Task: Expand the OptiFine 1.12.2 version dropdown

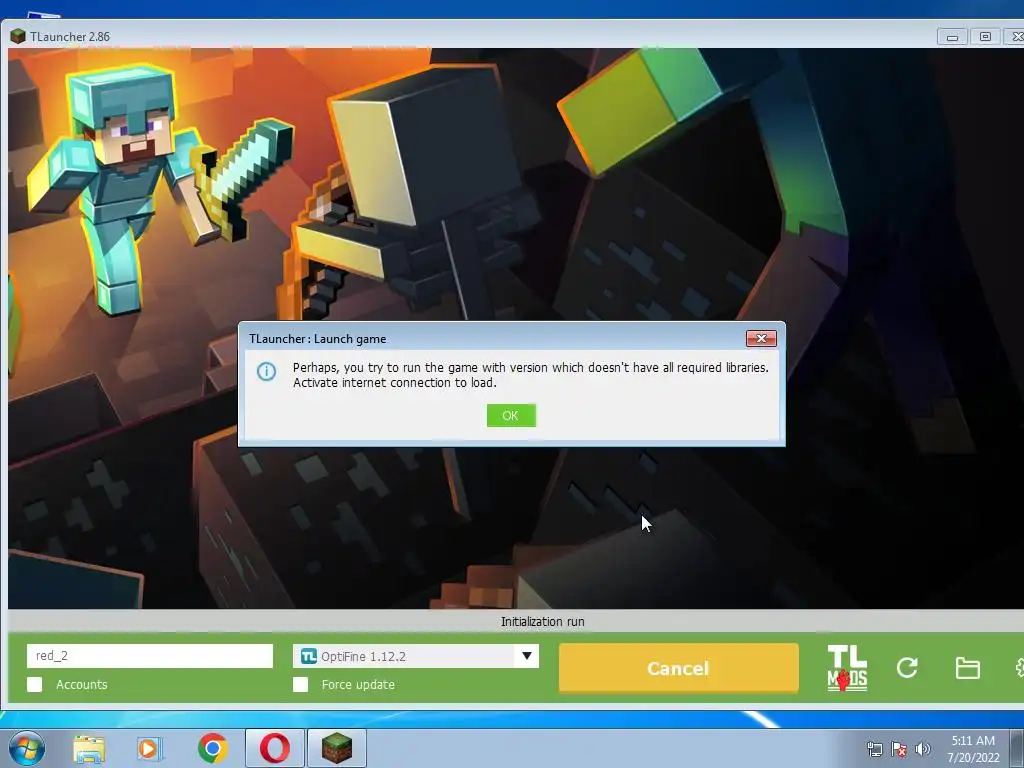Action: 526,656
